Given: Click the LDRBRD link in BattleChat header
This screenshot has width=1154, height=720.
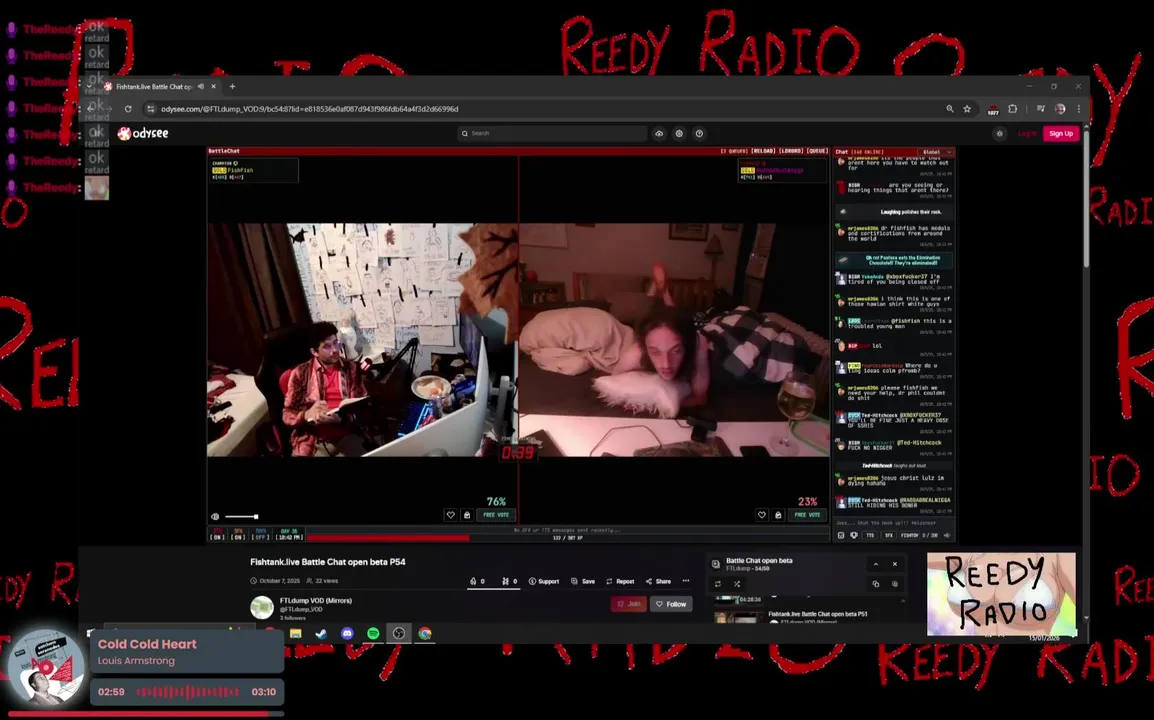Looking at the screenshot, I should (790, 151).
